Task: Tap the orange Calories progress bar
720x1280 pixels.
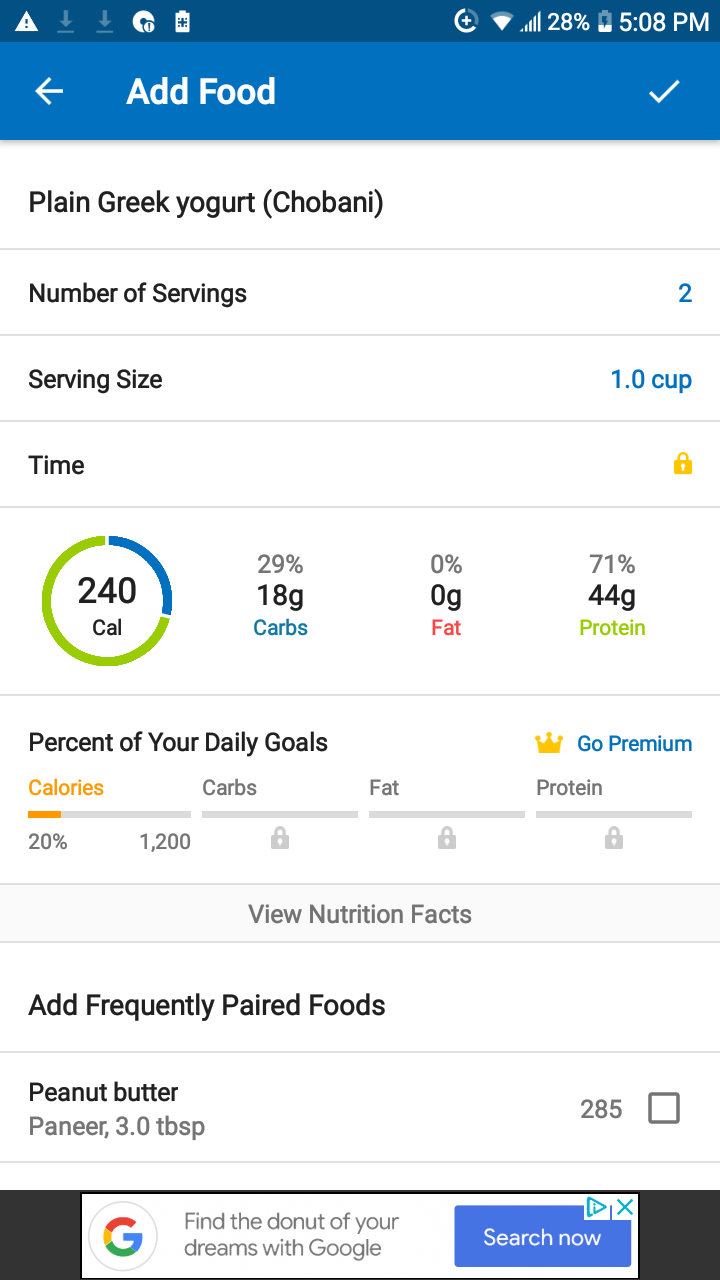Action: point(109,815)
